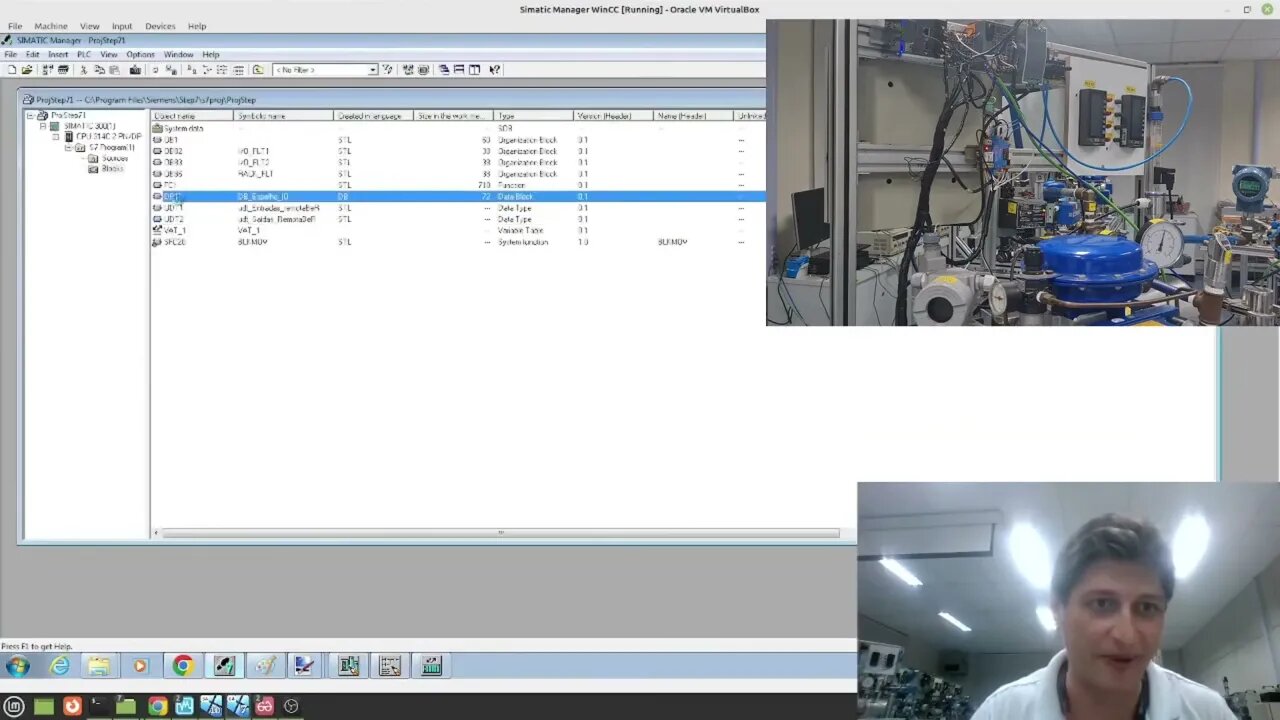Sort by Name (Header) column
Viewport: 1280px width, 720px height.
(x=693, y=116)
